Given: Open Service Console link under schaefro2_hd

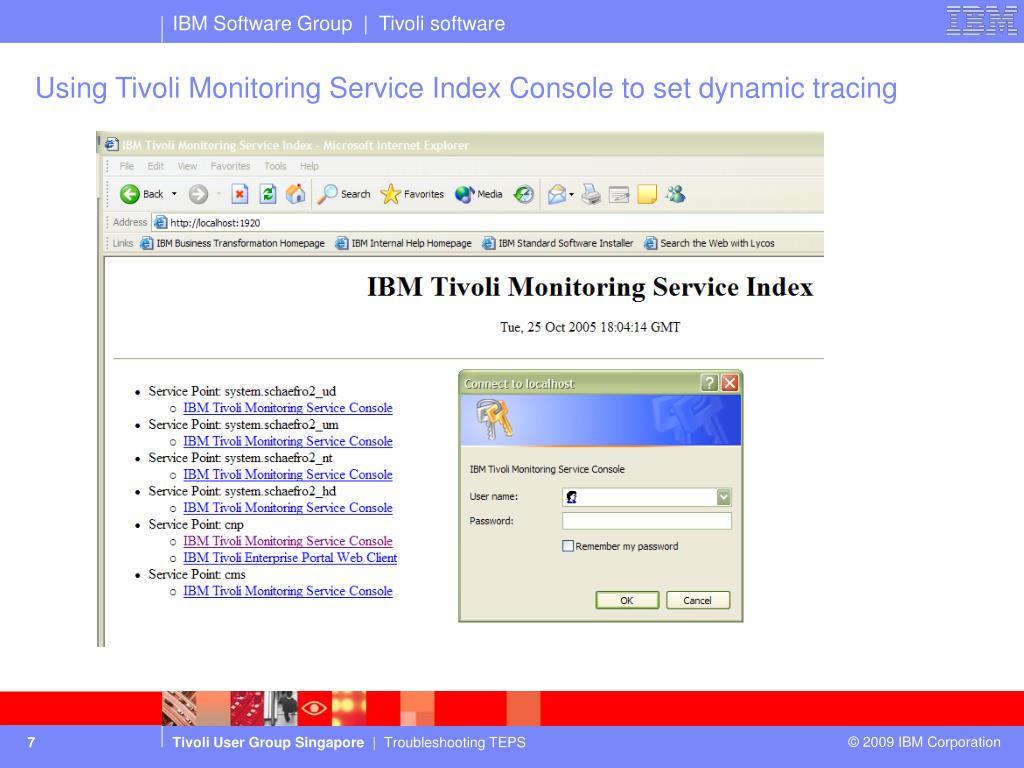Looking at the screenshot, I should [x=288, y=507].
